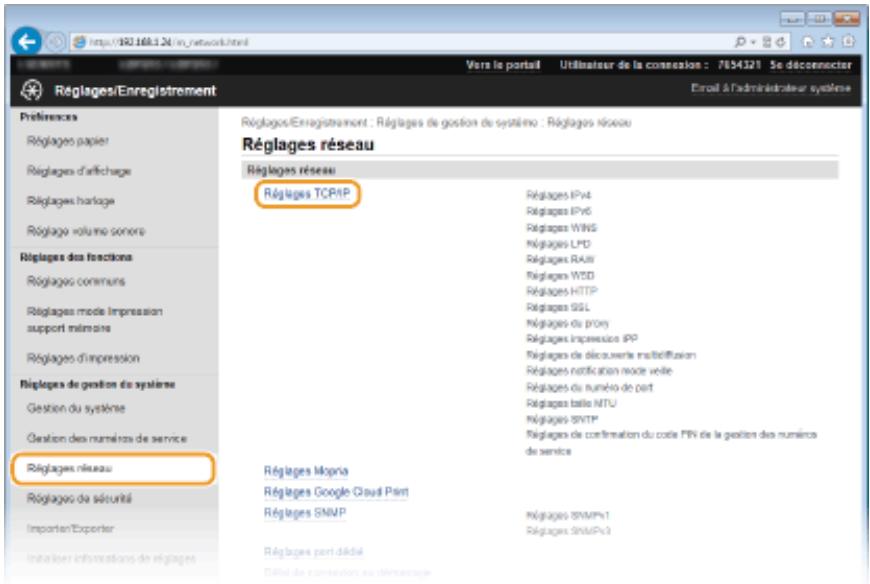Select Réglages horloge sidebar item
This screenshot has height=584, width=870.
click(70, 201)
